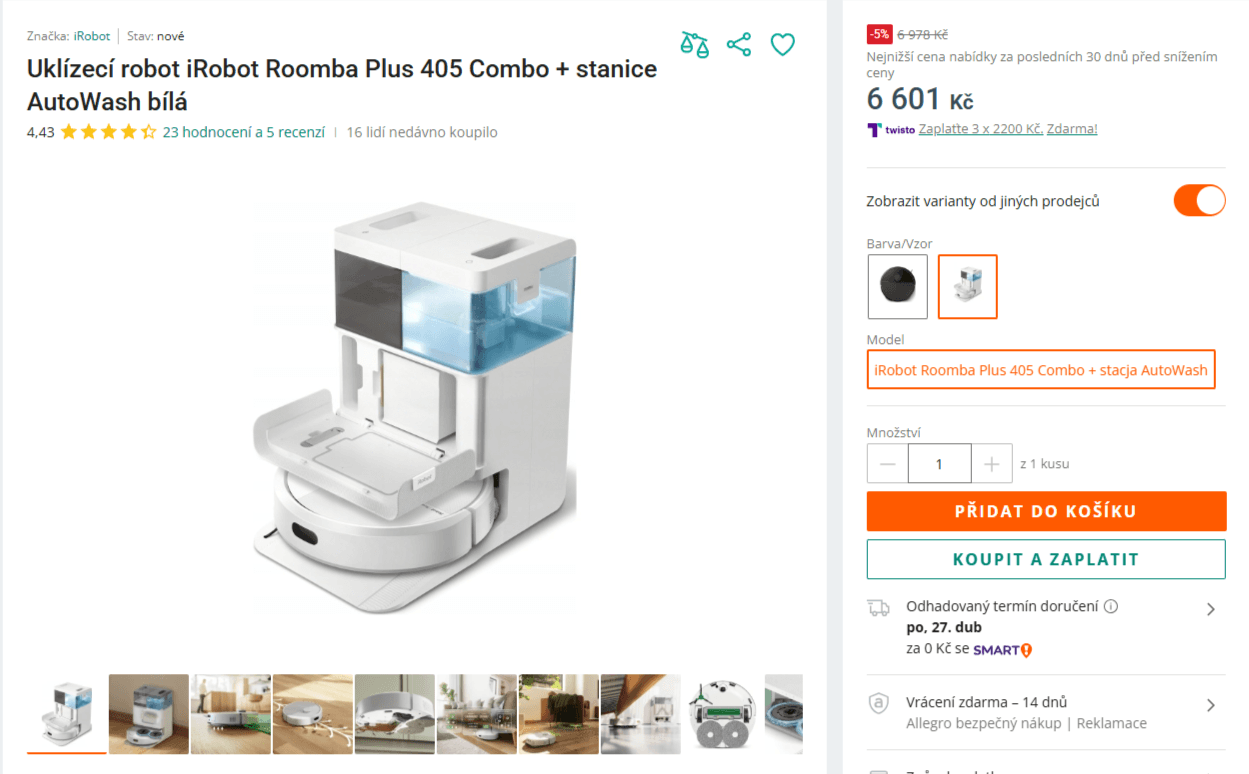The image size is (1249, 774).
Task: Click the SMART! logo
Action: (x=1002, y=649)
